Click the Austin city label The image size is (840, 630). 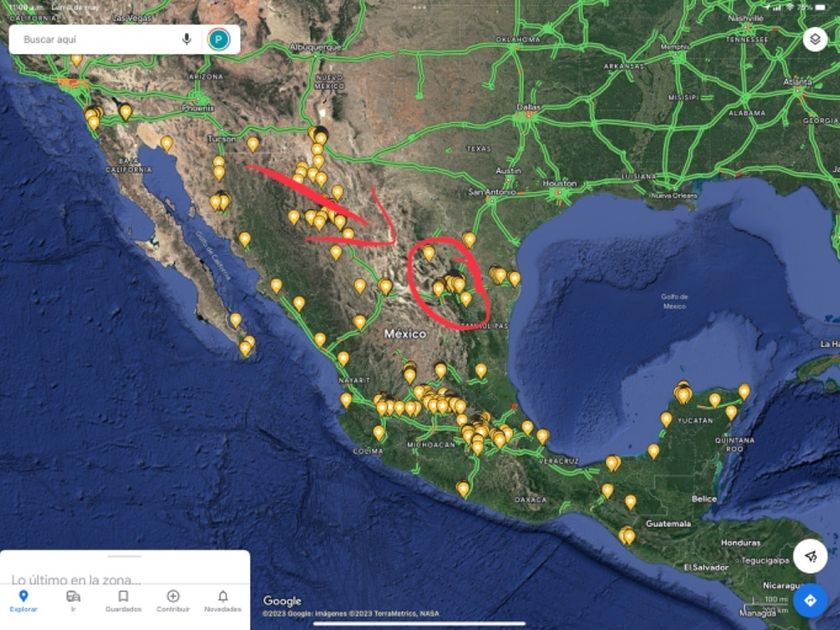[508, 171]
